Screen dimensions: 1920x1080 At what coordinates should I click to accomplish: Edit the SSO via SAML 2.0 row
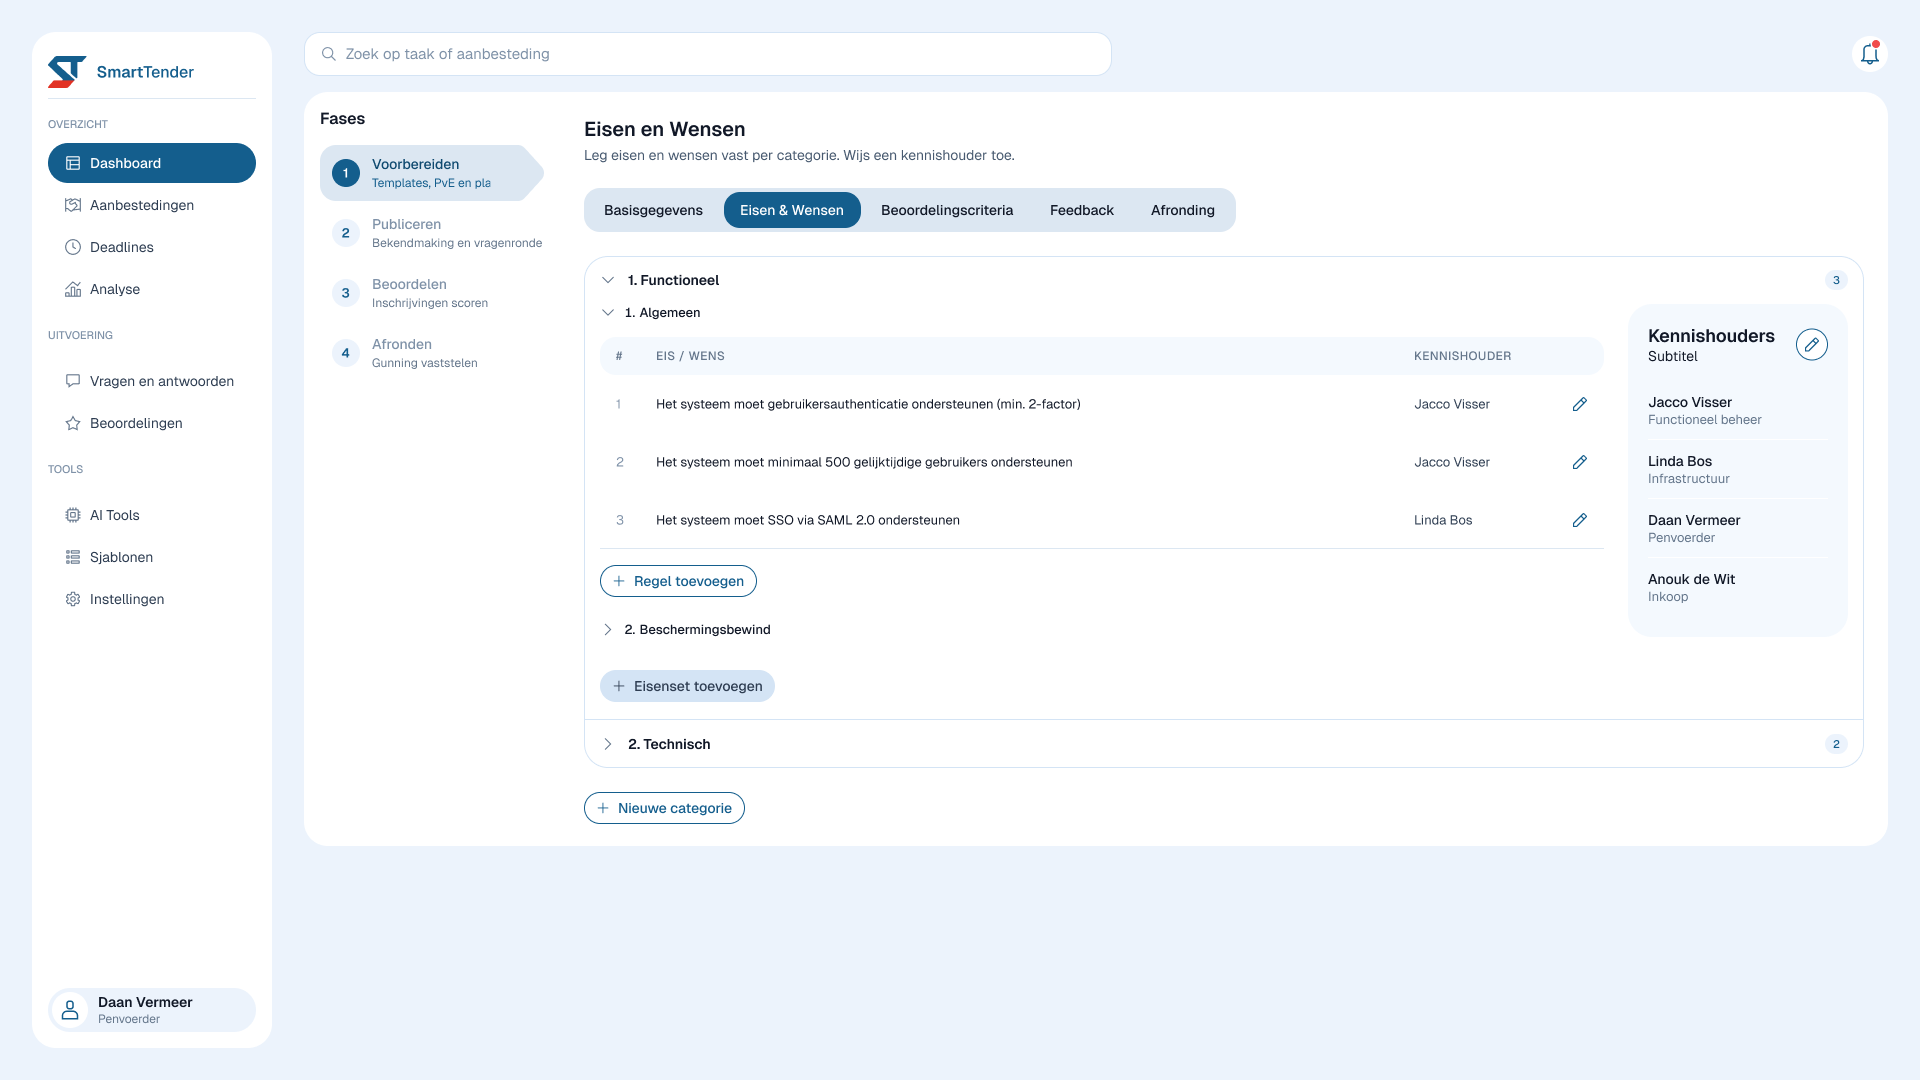(1580, 520)
